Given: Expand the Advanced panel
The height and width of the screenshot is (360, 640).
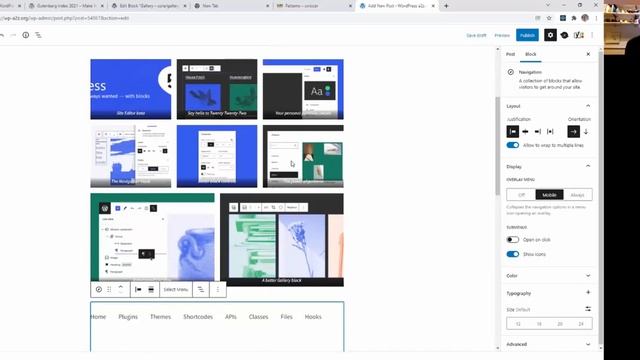Looking at the screenshot, I should [x=588, y=344].
